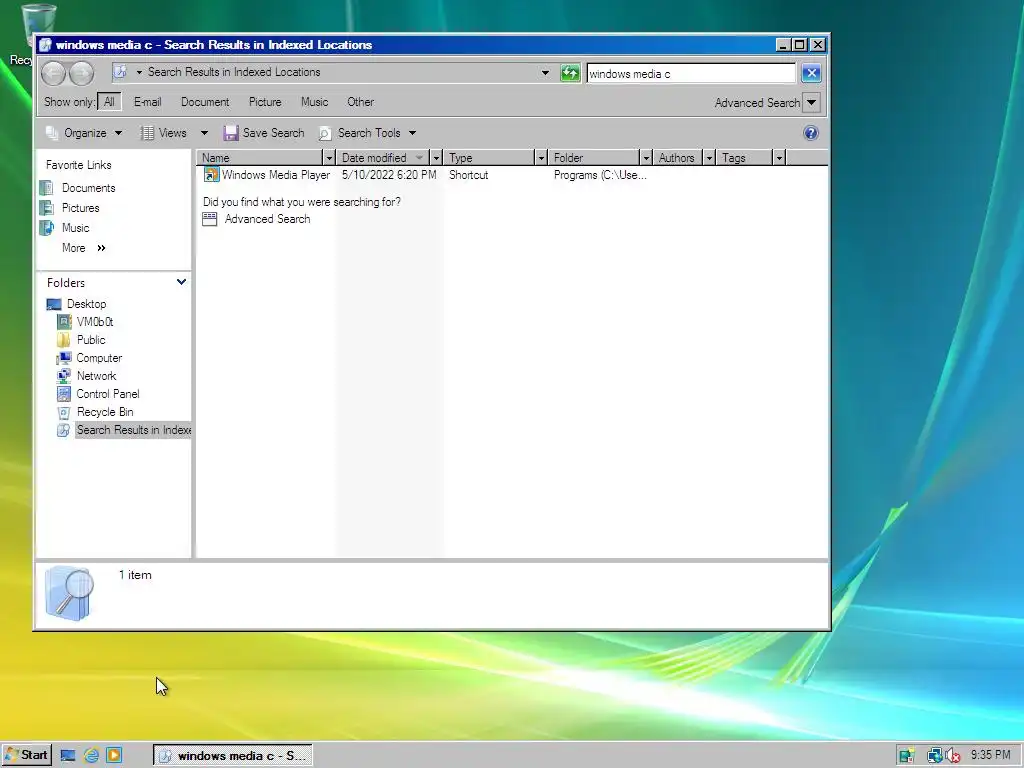This screenshot has height=768, width=1024.
Task: Click the Desktop icon in Folders tree
Action: click(54, 304)
